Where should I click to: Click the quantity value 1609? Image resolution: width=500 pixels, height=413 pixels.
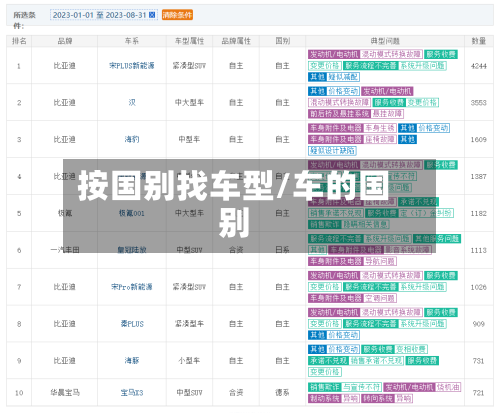[x=479, y=139]
